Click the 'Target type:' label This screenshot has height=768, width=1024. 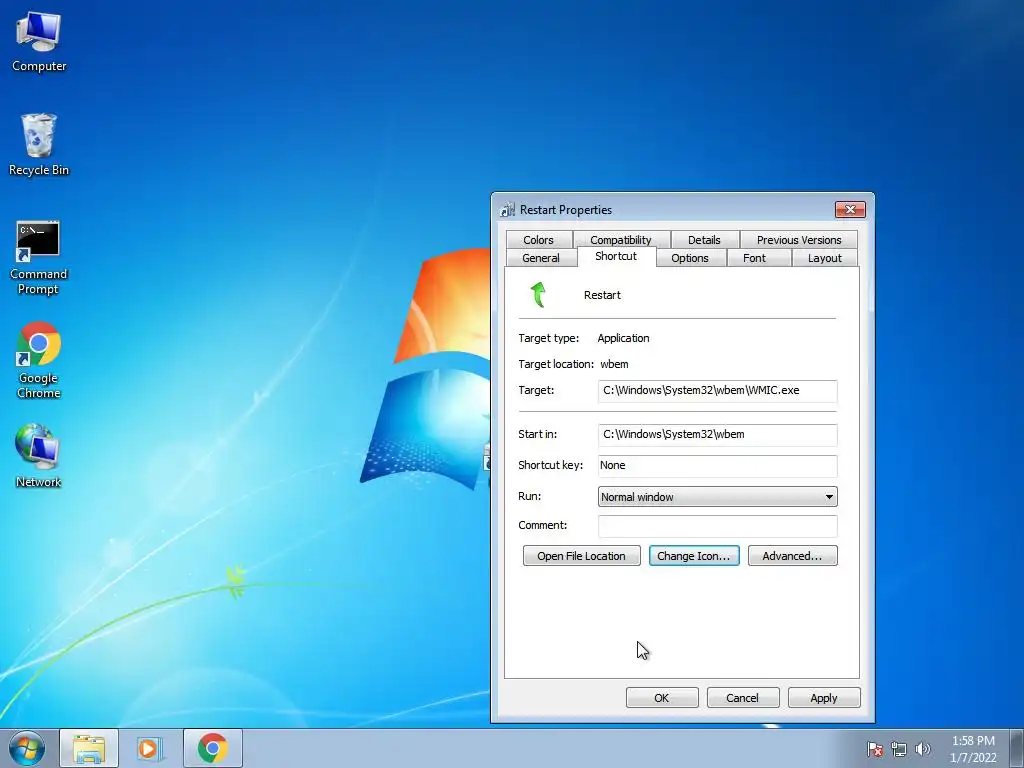point(549,338)
